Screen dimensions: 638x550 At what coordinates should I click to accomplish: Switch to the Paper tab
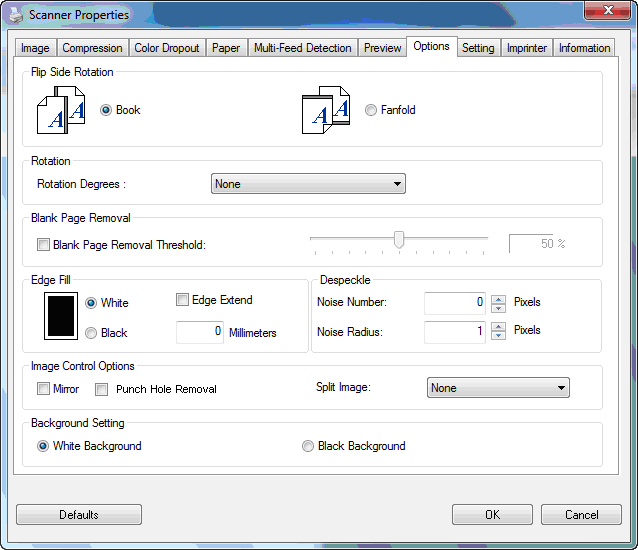[226, 48]
